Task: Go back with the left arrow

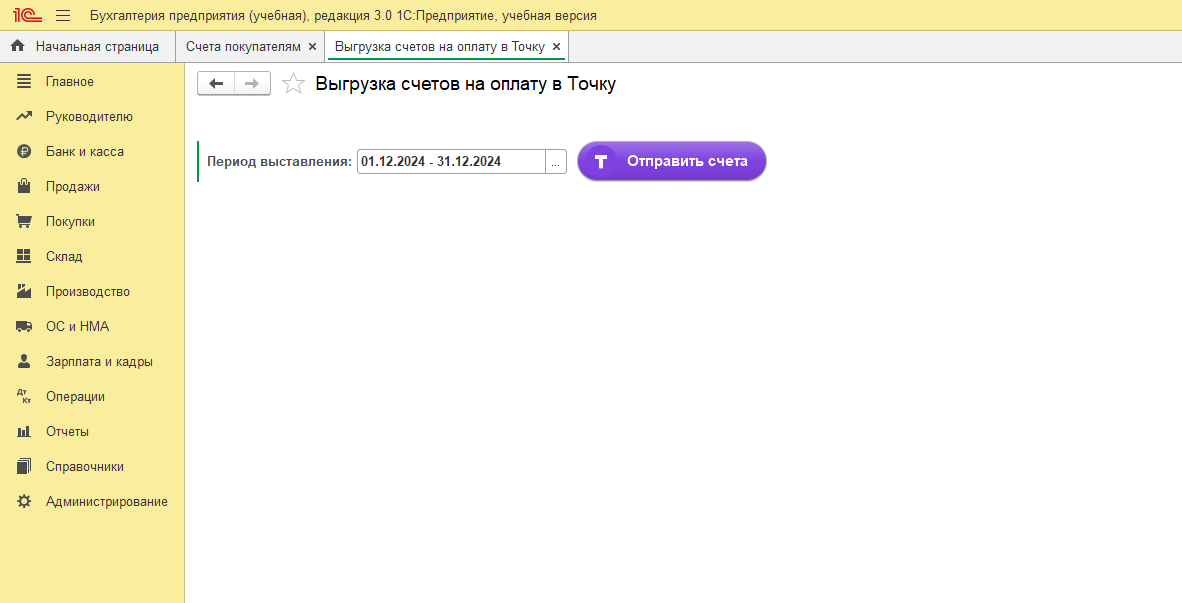Action: pyautogui.click(x=216, y=84)
